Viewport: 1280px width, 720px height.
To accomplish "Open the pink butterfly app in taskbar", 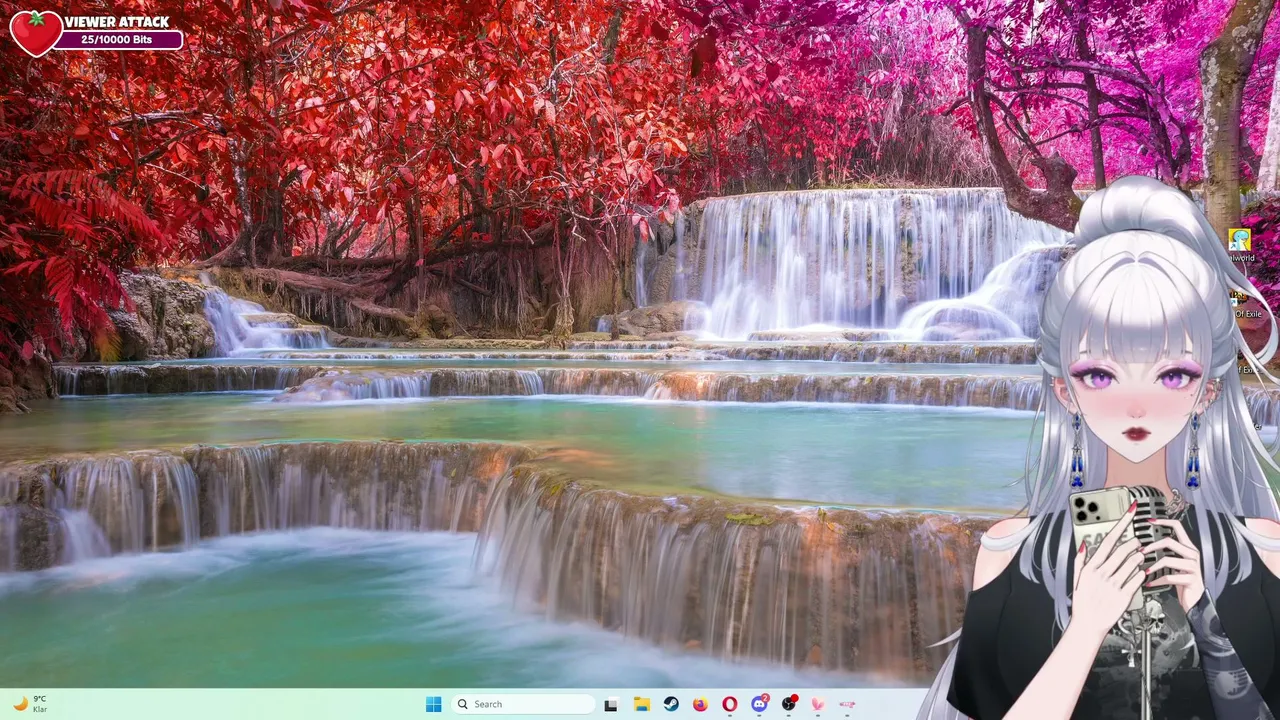I will 818,704.
